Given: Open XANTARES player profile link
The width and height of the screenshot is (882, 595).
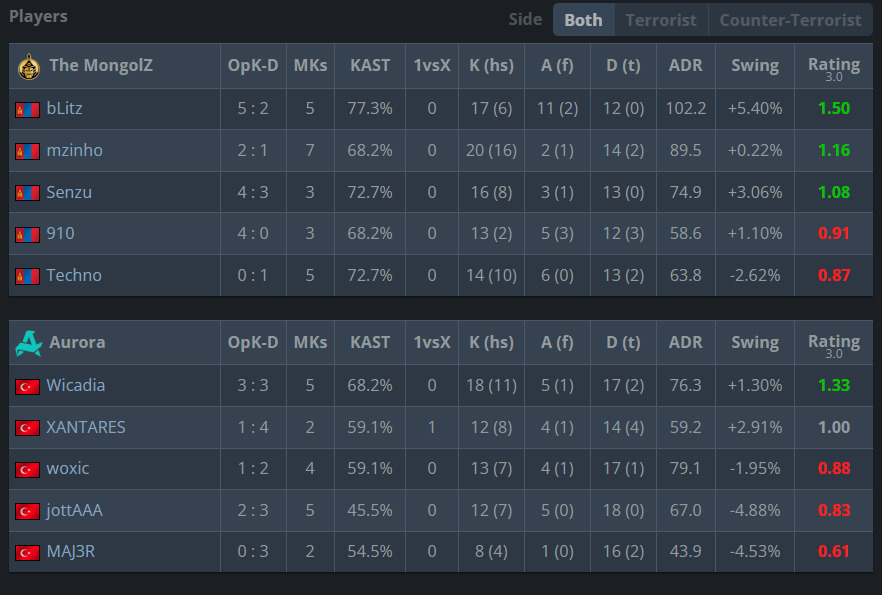Looking at the screenshot, I should tap(86, 427).
